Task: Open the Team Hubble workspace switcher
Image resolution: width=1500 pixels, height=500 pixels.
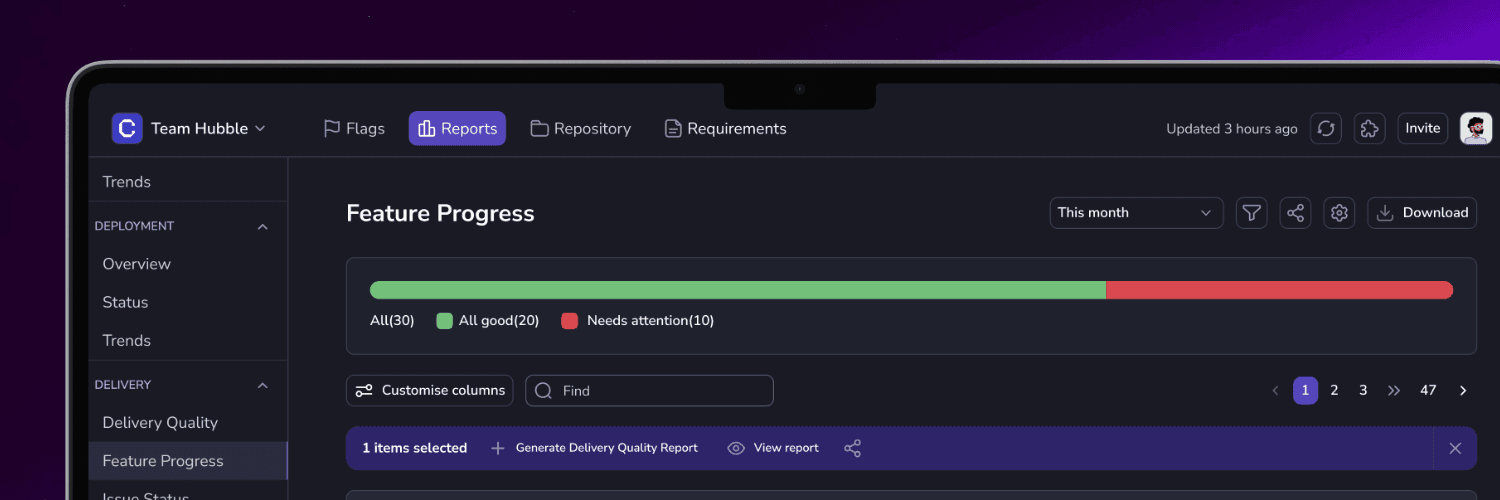Action: coord(208,128)
